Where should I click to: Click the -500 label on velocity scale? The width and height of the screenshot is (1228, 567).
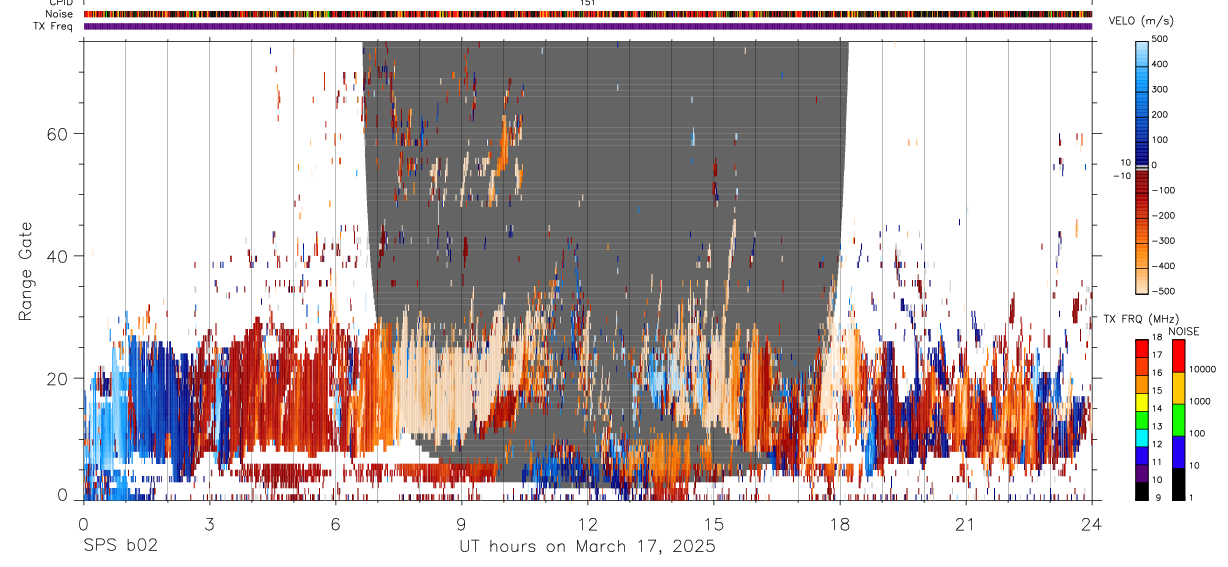(x=1165, y=292)
